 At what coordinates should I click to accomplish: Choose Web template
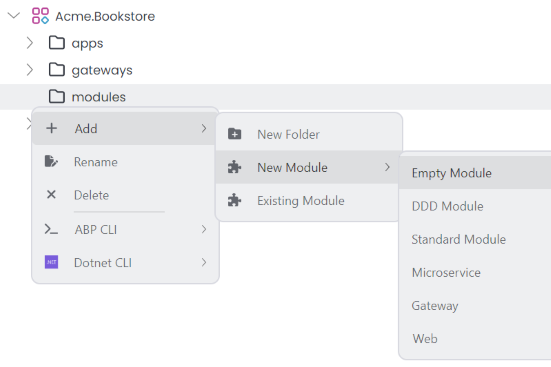pyautogui.click(x=475, y=338)
